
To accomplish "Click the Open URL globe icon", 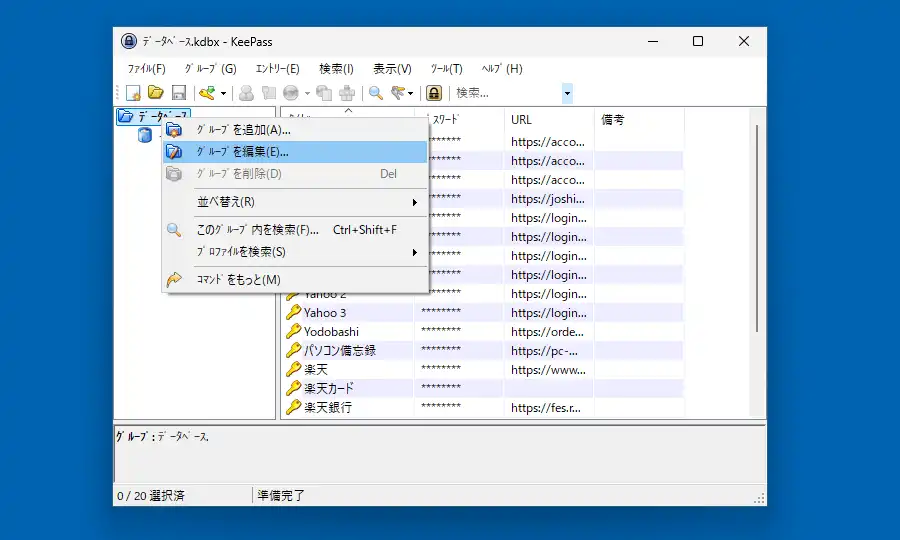I will coord(291,93).
